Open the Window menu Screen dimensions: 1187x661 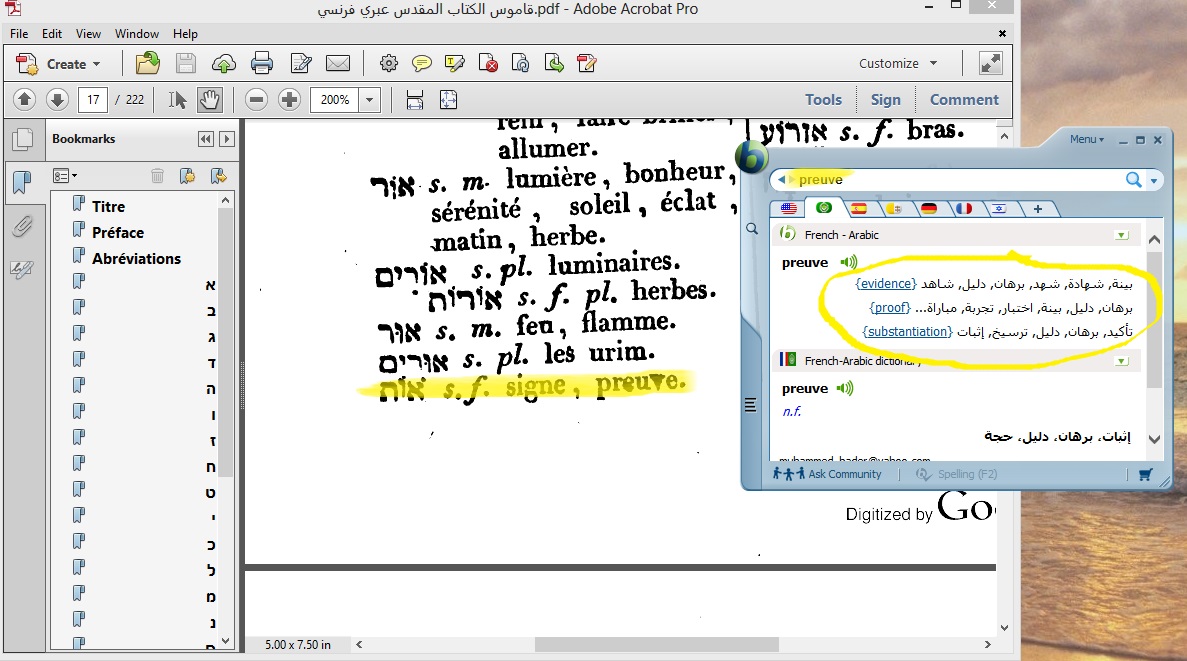point(137,34)
